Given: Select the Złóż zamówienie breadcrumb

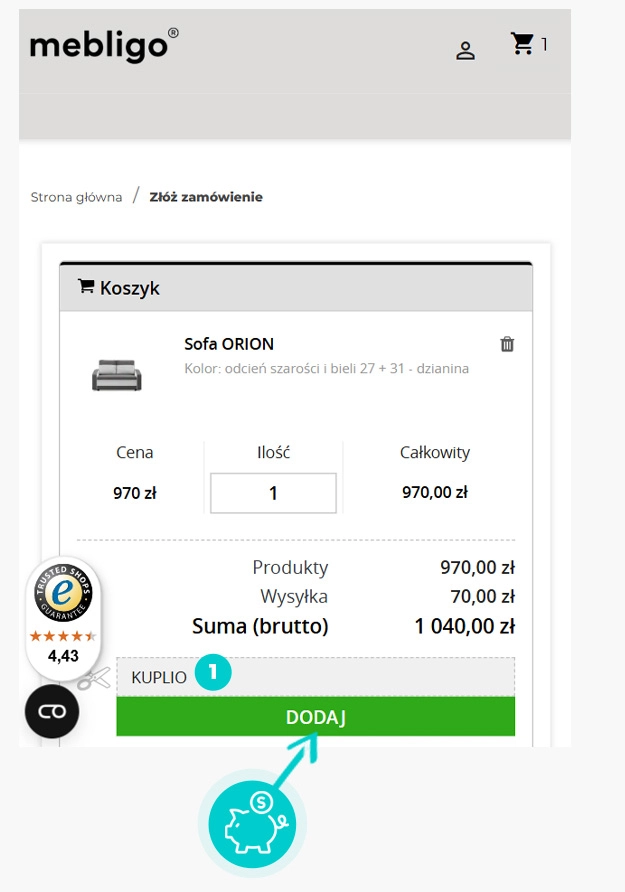Looking at the screenshot, I should coord(205,196).
